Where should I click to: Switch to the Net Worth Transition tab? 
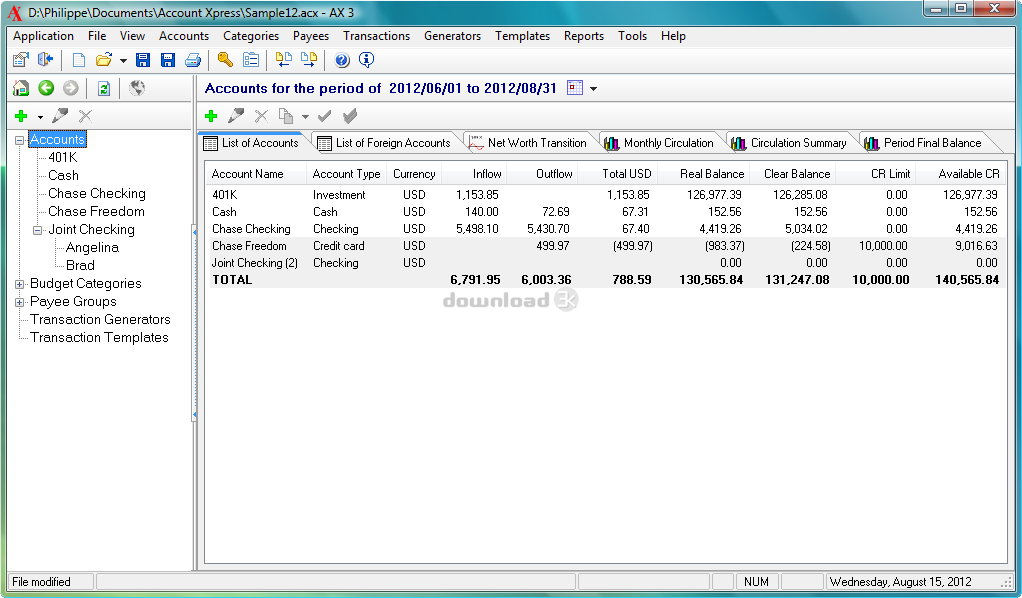click(x=536, y=143)
